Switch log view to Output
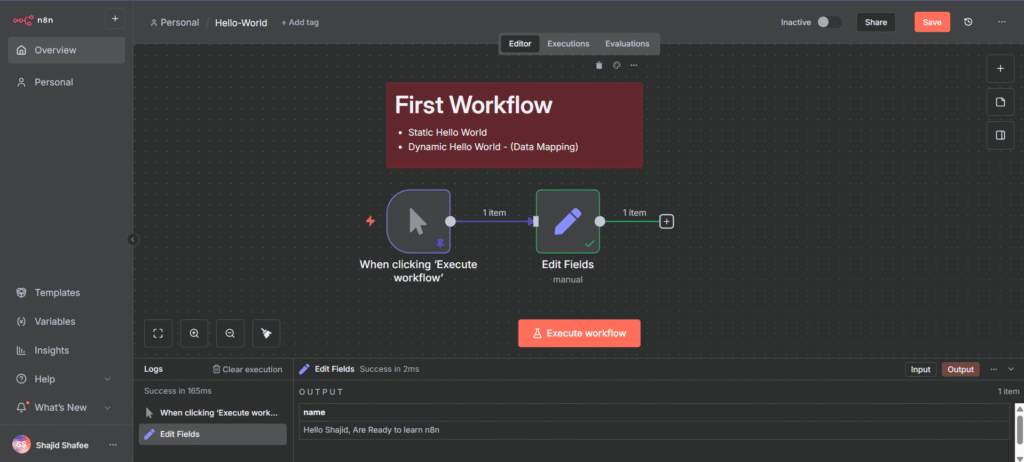 [x=960, y=369]
